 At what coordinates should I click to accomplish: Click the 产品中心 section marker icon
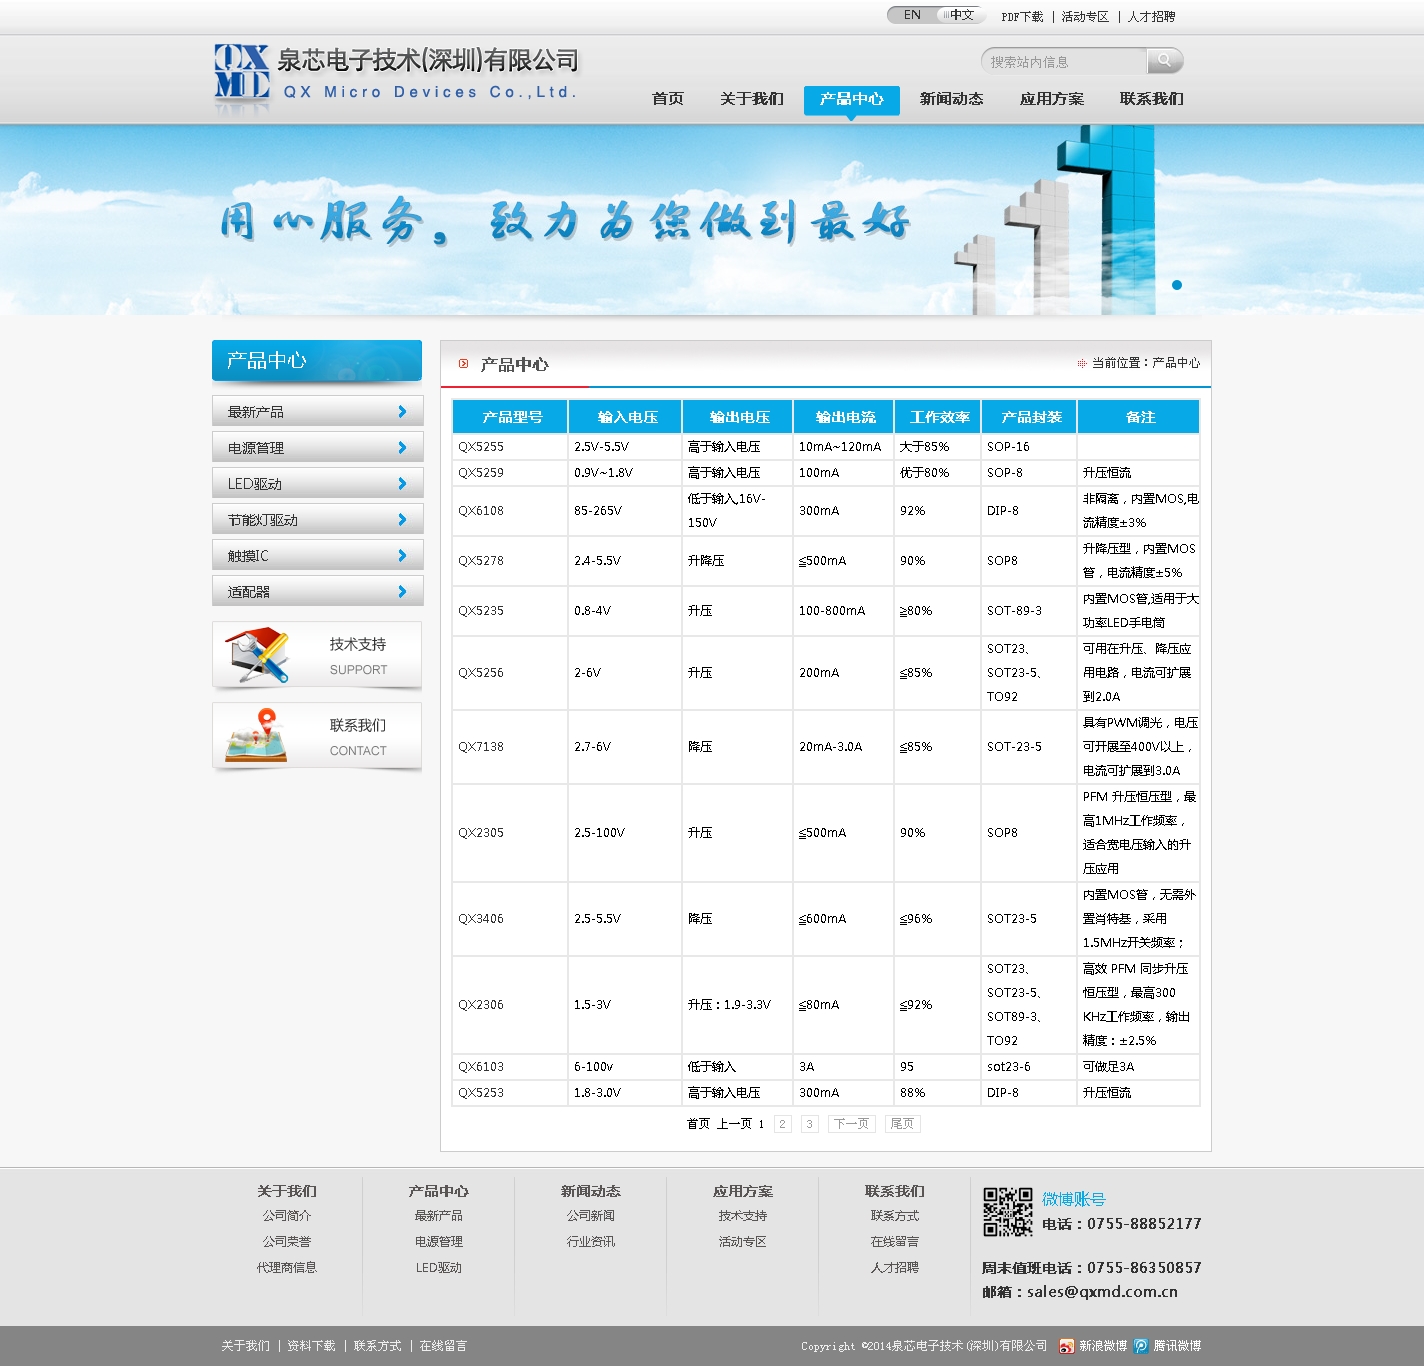463,364
